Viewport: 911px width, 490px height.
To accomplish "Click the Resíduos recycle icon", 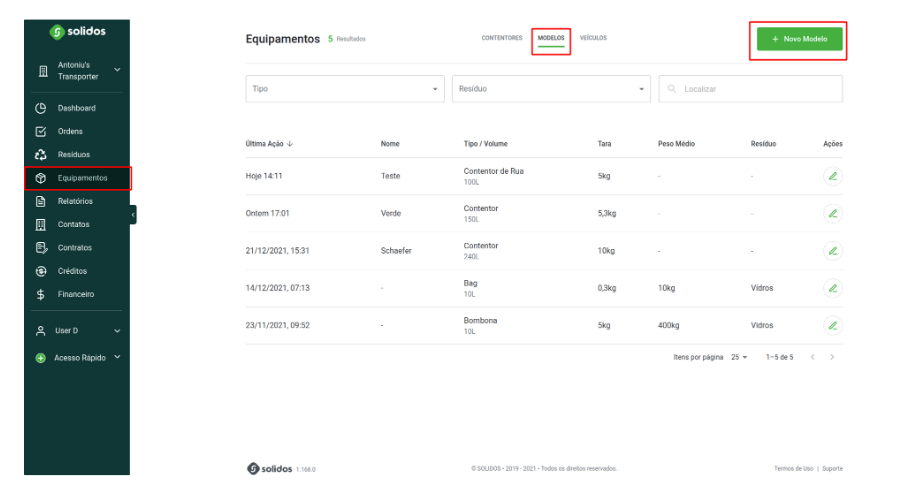I will pyautogui.click(x=41, y=155).
